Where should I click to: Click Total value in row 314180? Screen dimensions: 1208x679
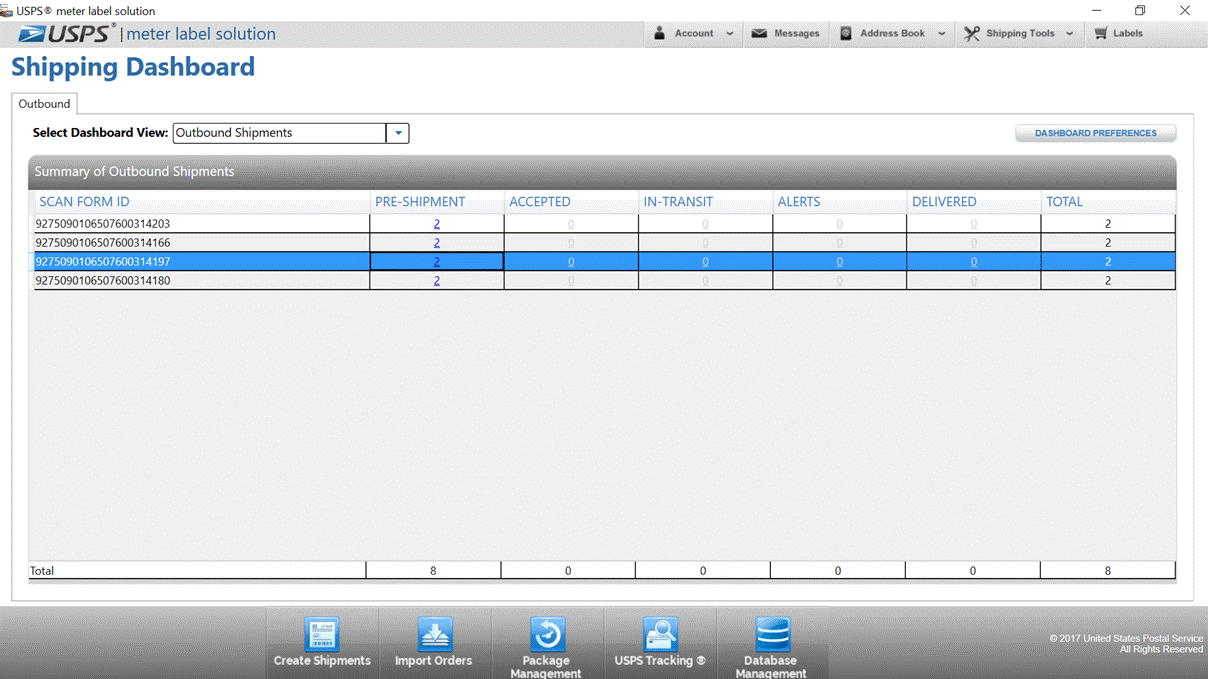pyautogui.click(x=1108, y=281)
